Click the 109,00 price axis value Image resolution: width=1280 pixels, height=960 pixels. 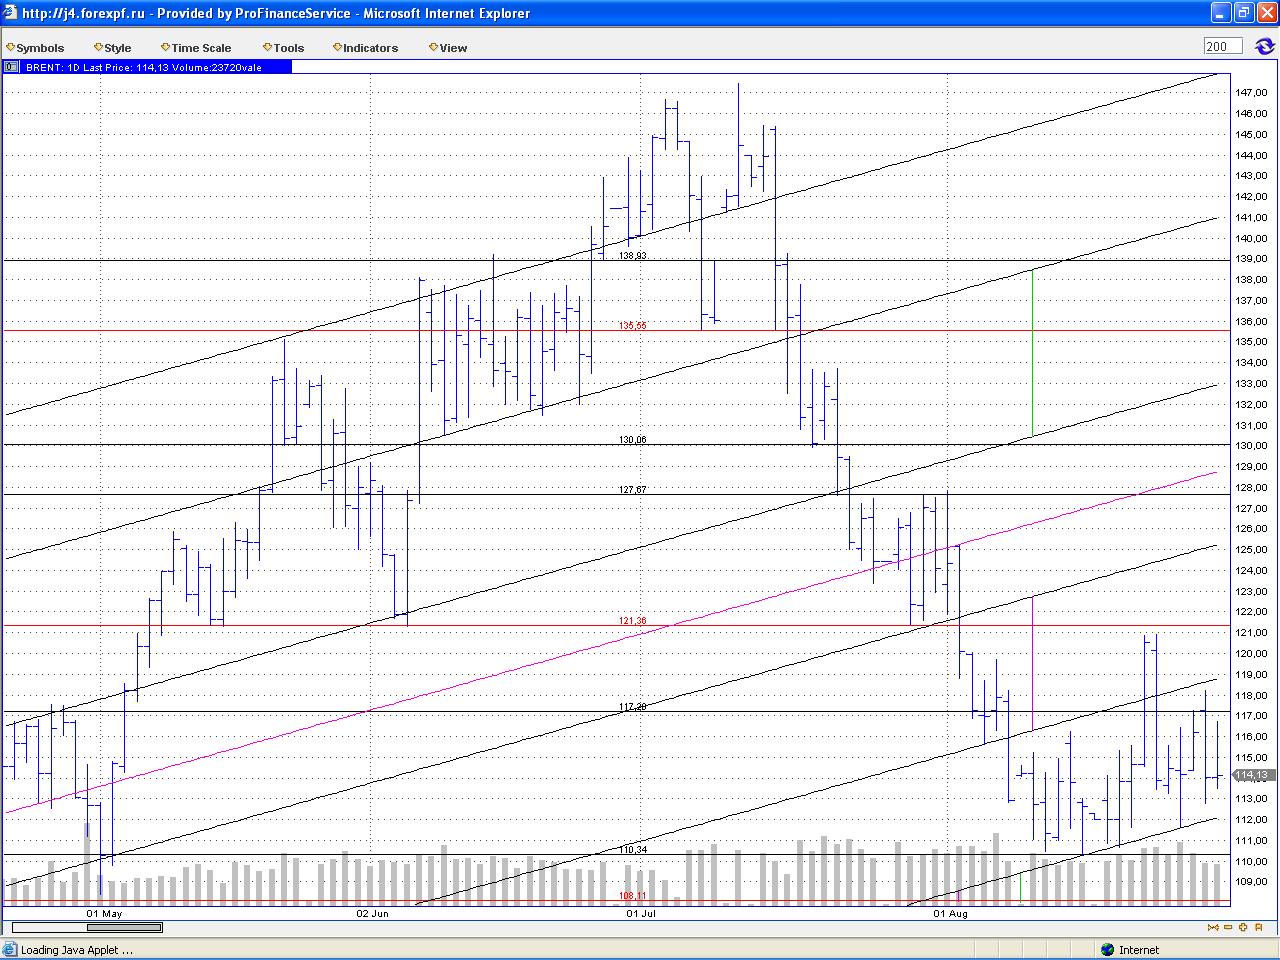pos(1251,882)
